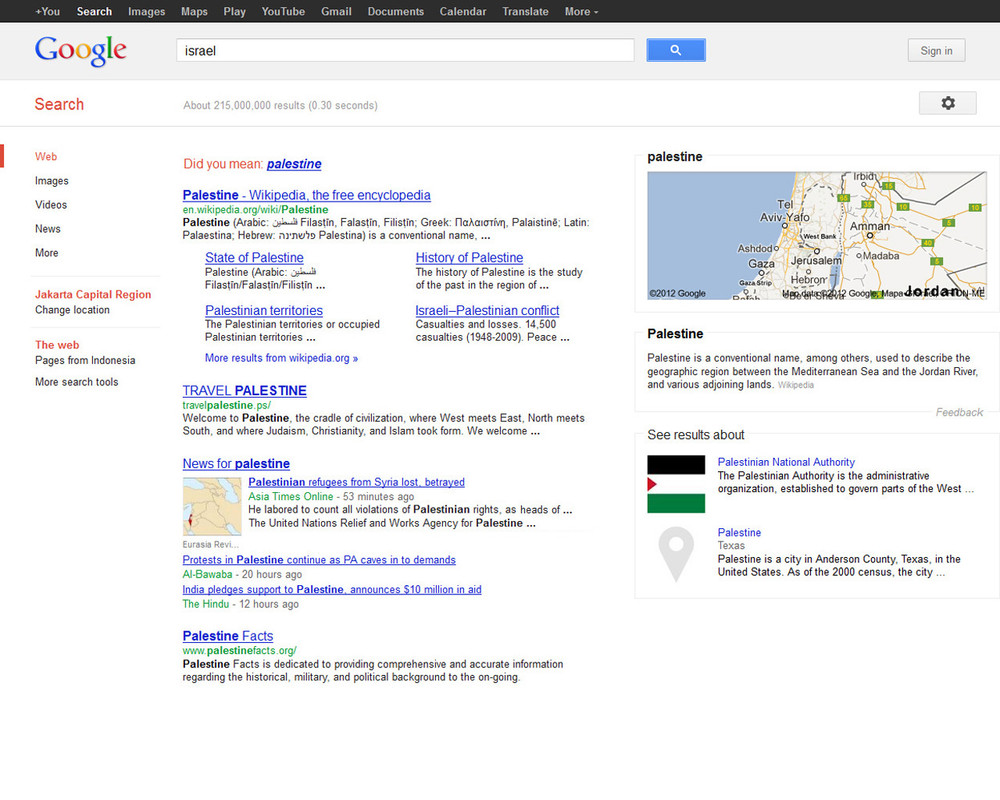1000x800 pixels.
Task: Click More results from wikipedia.org
Action: [281, 358]
